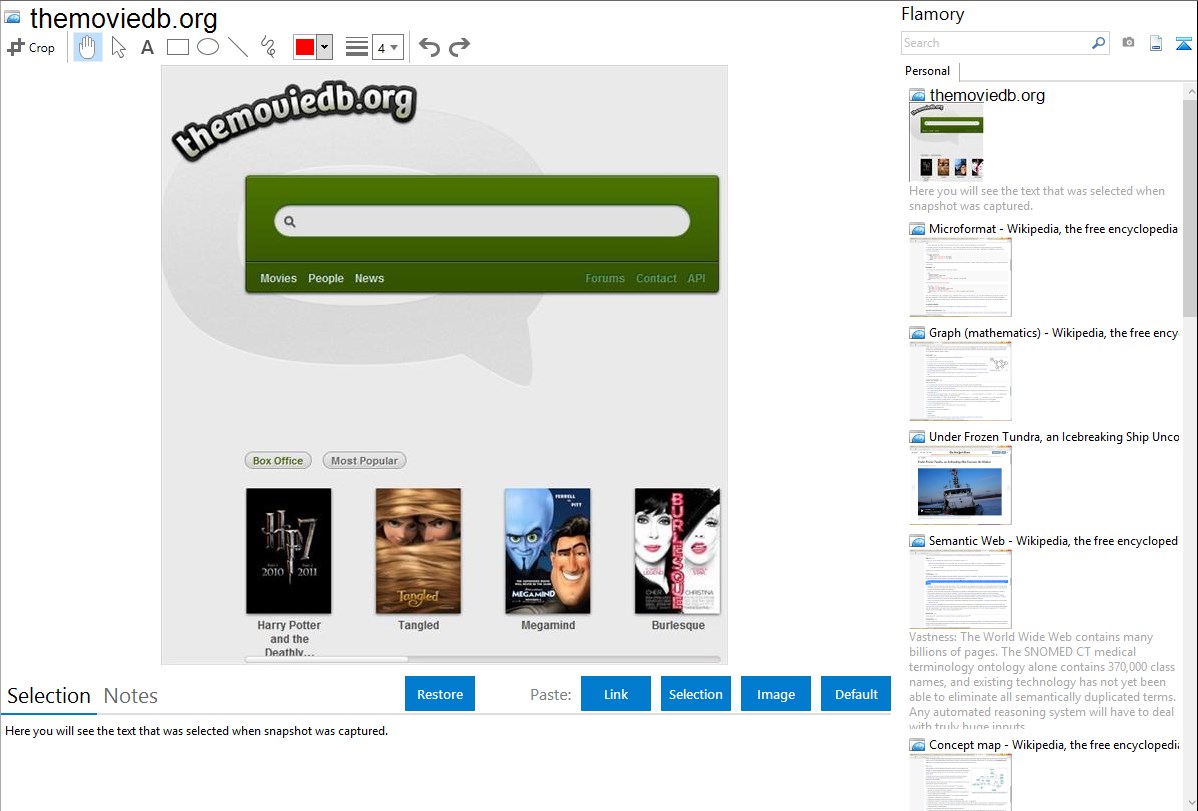Select the rectangle shape tool
Viewport: 1198px width, 811px height.
click(177, 47)
